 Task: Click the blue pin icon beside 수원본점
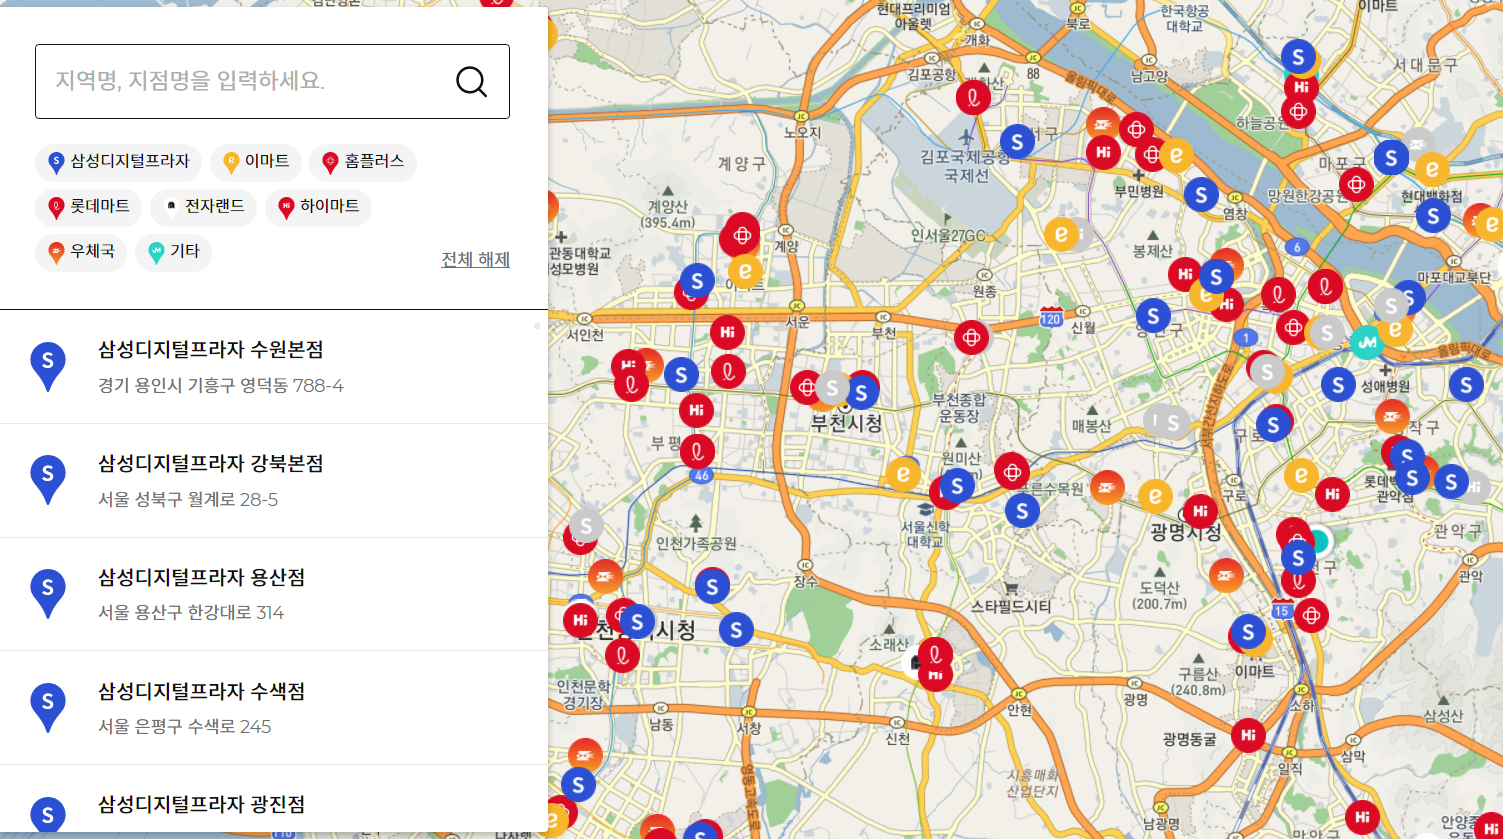[48, 366]
